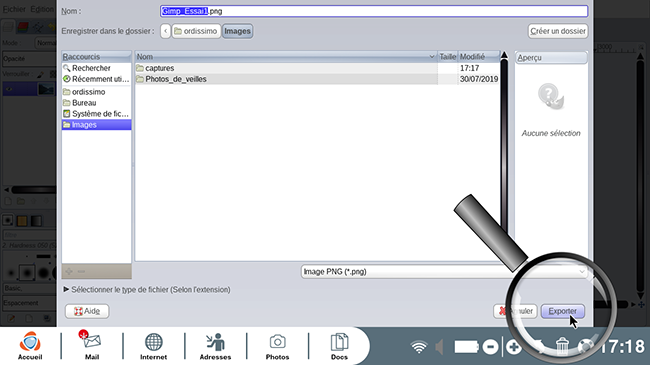The height and width of the screenshot is (365, 650).
Task: Select the Images path button
Action: click(238, 31)
